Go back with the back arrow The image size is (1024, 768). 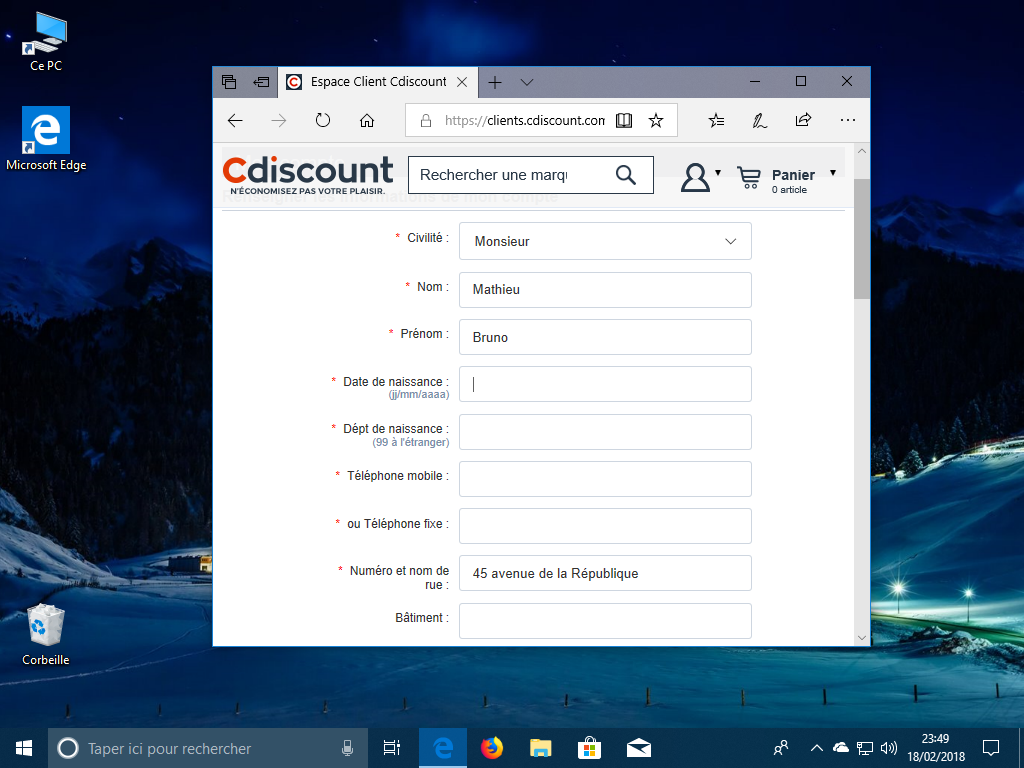pos(235,120)
